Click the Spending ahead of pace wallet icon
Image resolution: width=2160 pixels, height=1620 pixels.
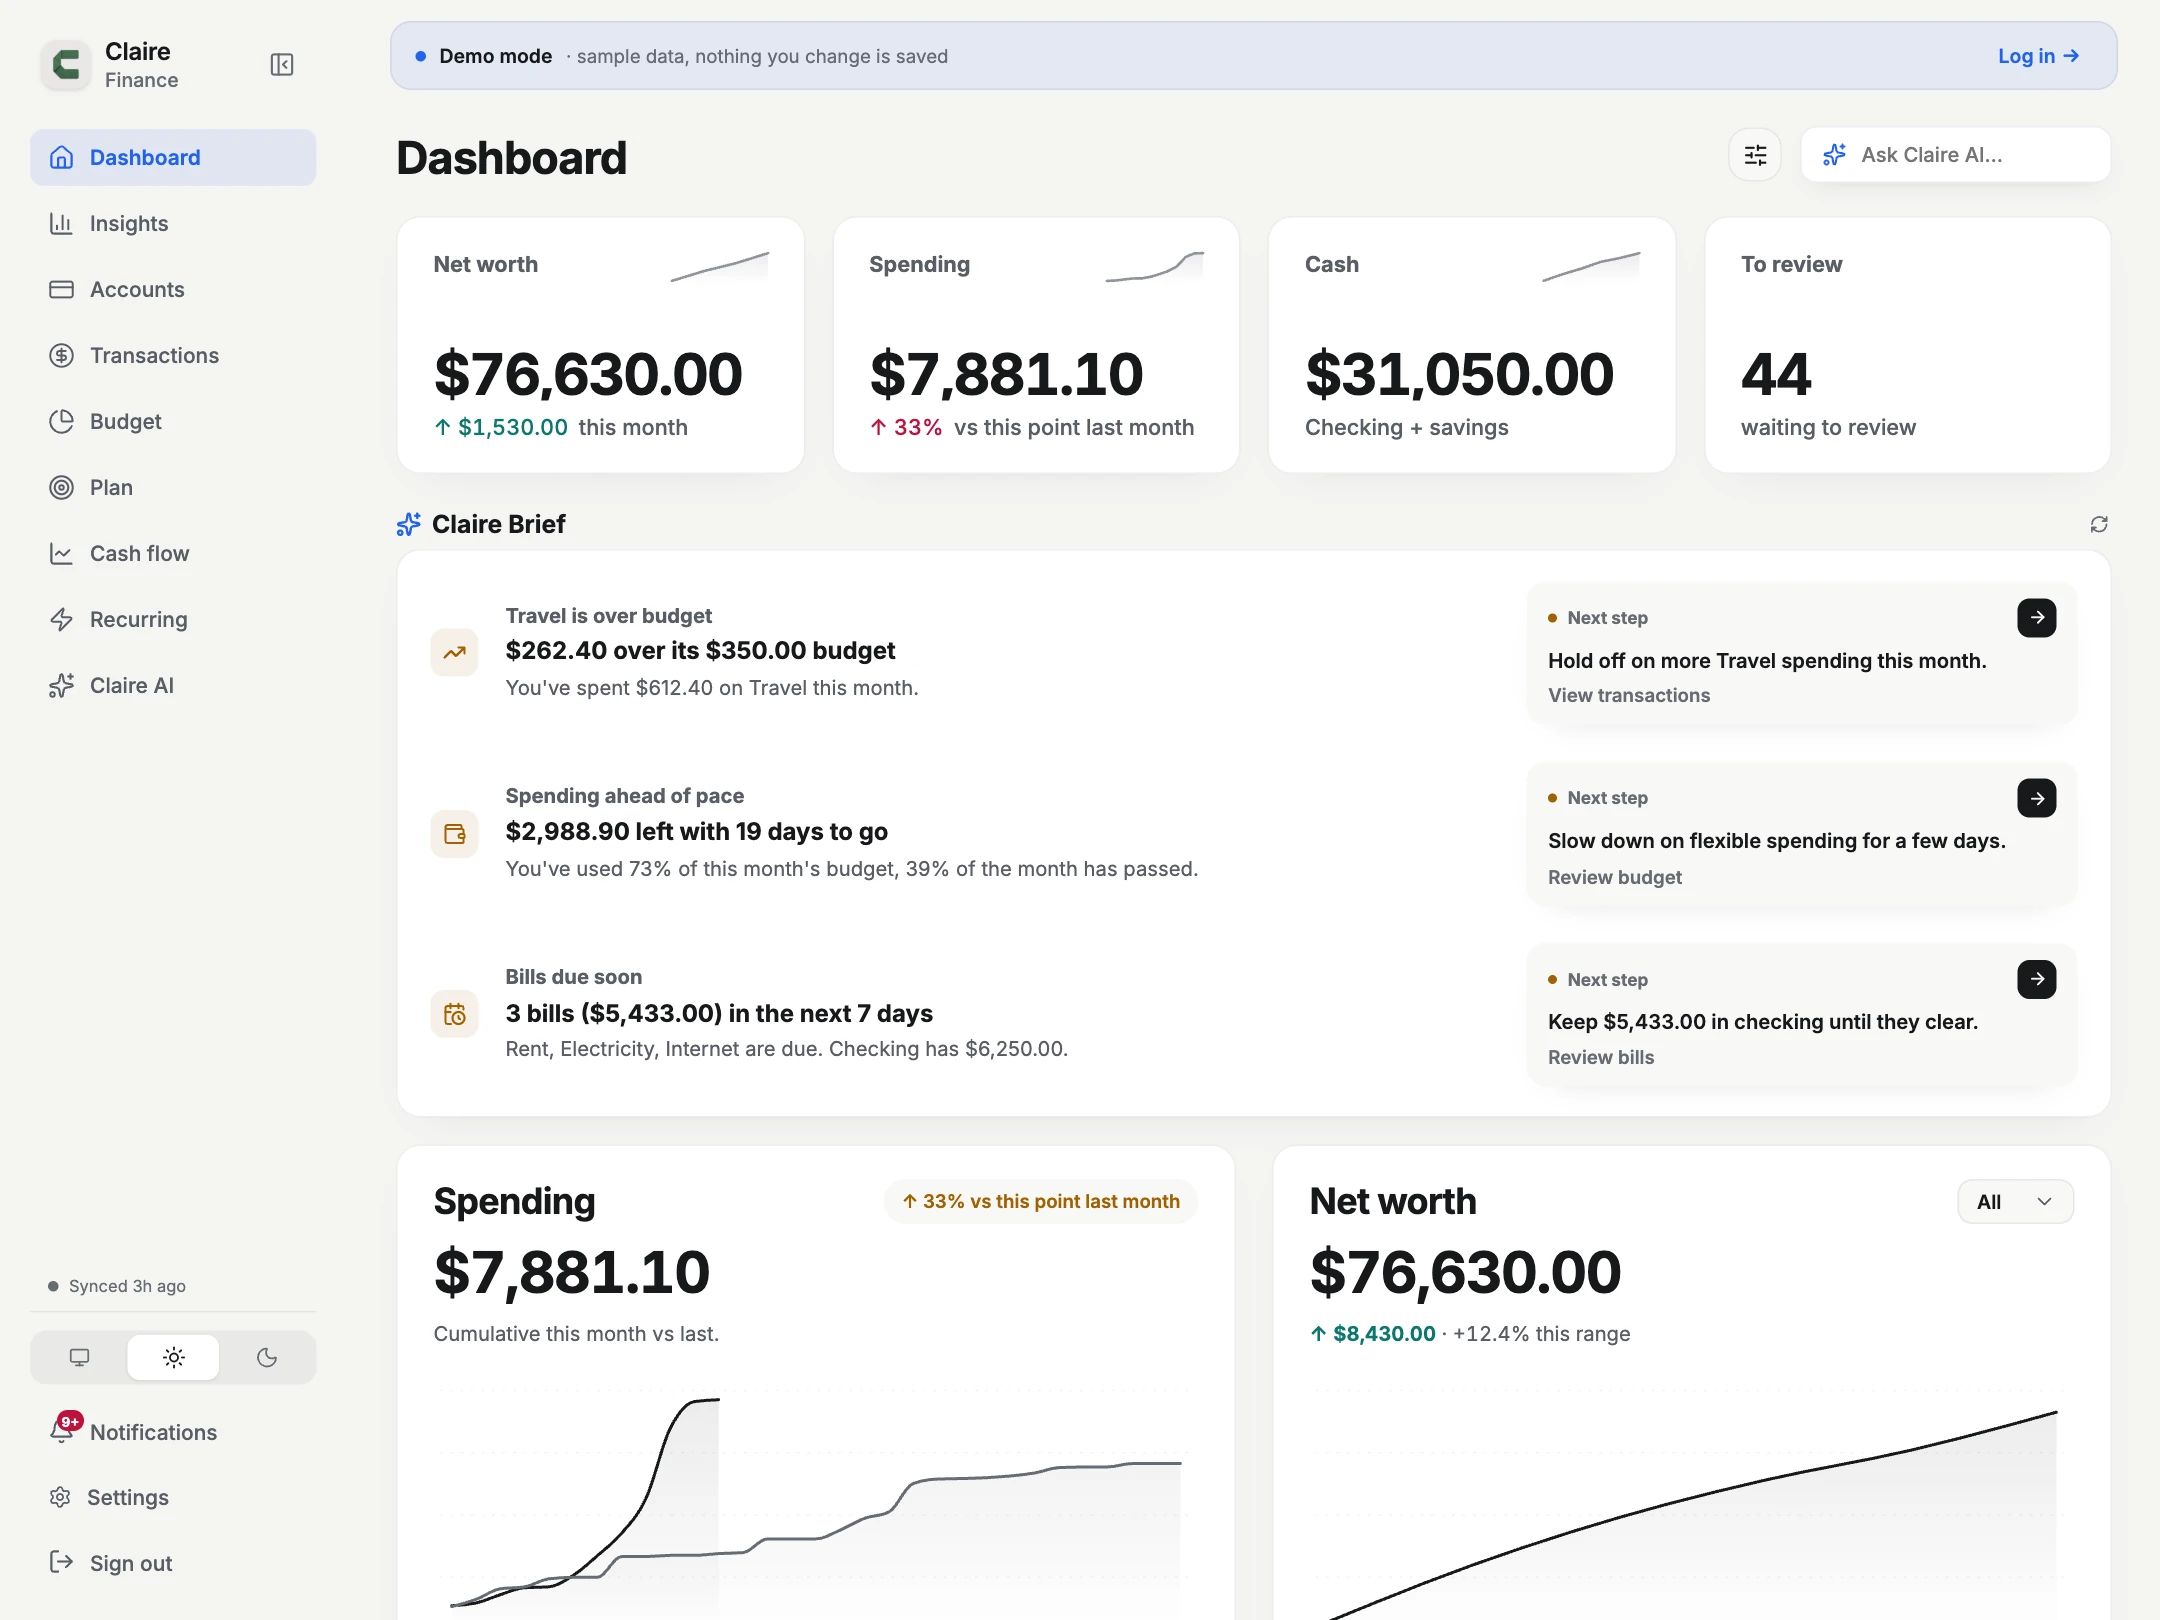454,833
